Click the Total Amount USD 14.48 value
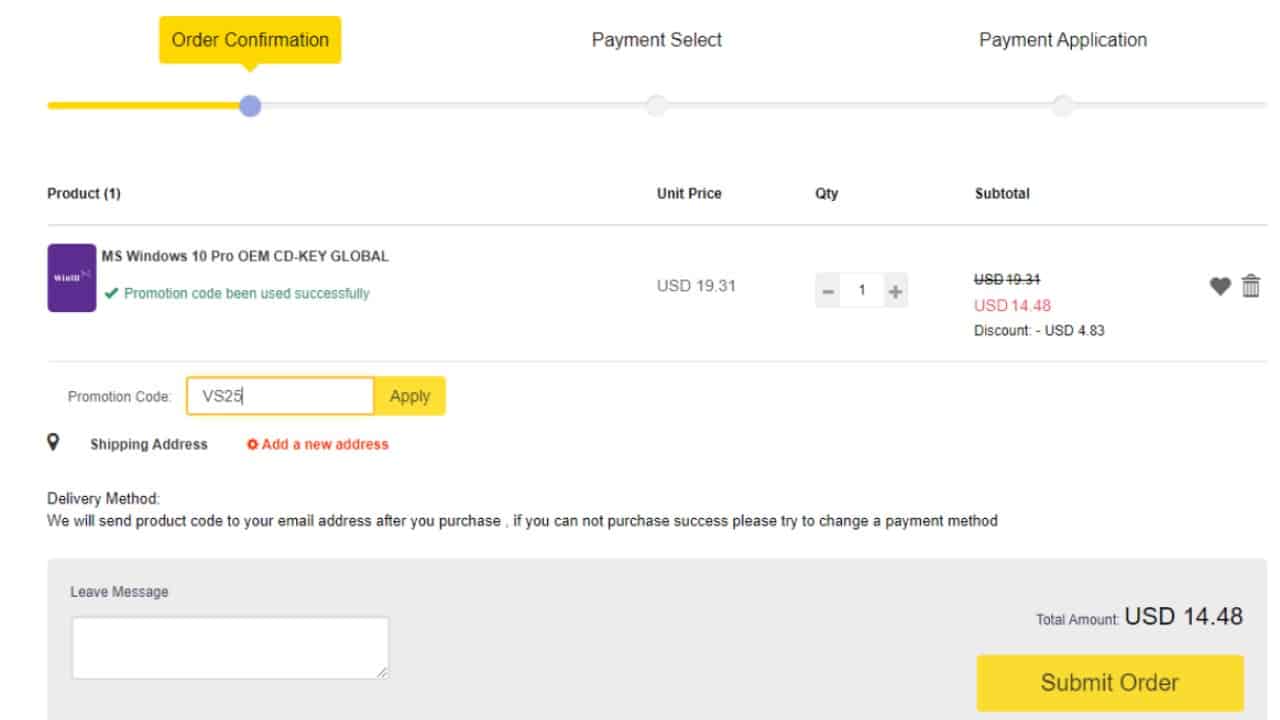The width and height of the screenshot is (1280, 720). point(1184,616)
